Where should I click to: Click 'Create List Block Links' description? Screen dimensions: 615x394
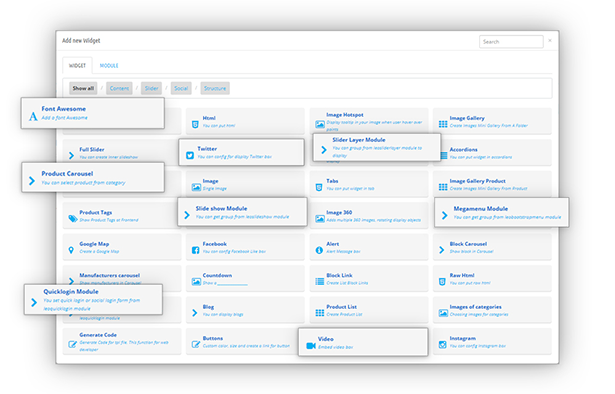[347, 283]
